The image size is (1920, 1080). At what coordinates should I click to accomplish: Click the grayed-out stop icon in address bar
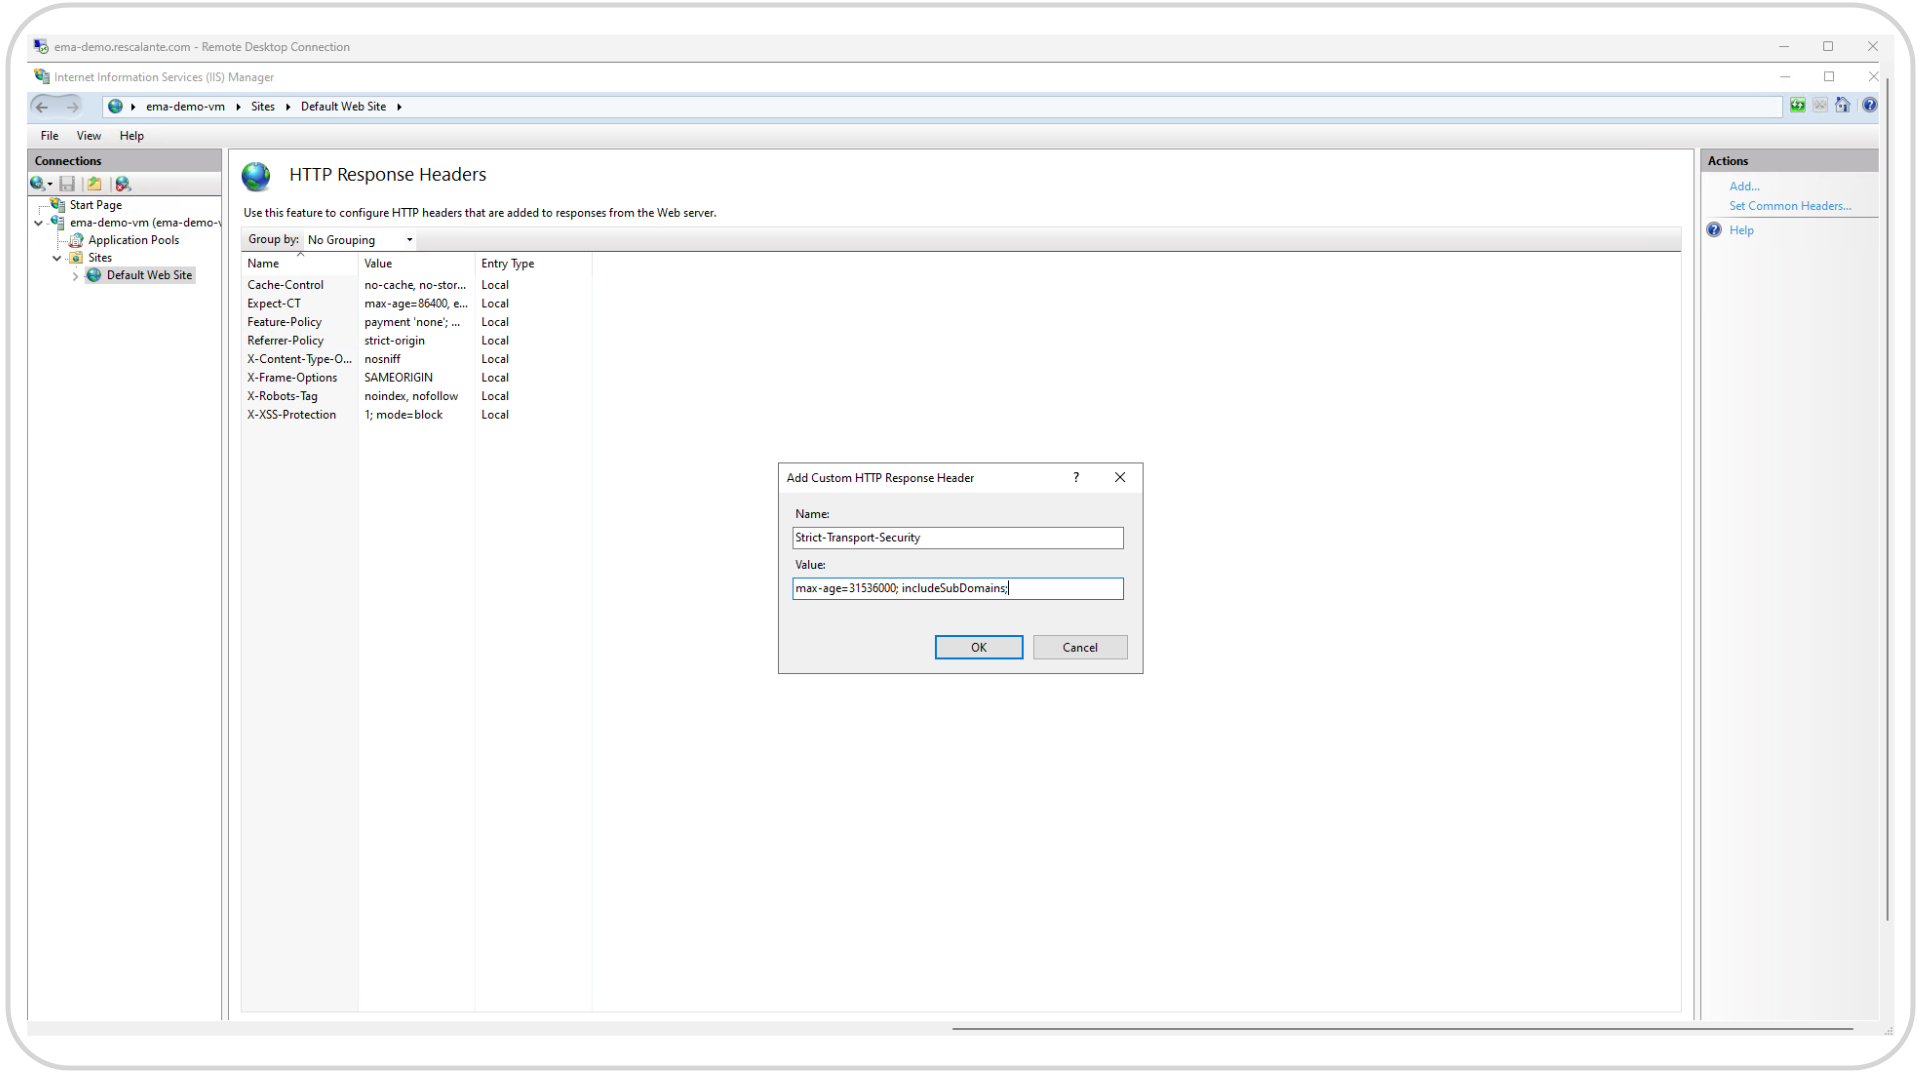(x=1821, y=105)
